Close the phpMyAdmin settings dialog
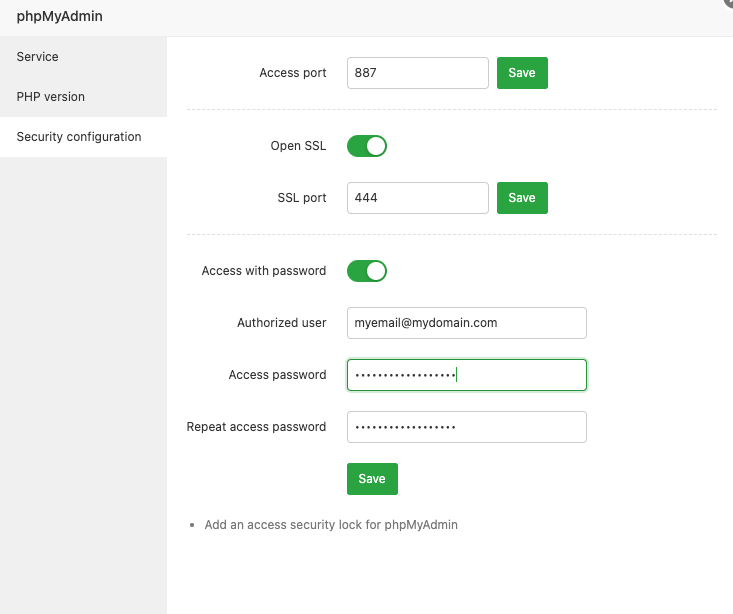Screen dimensions: 733x614 click(x=727, y=3)
